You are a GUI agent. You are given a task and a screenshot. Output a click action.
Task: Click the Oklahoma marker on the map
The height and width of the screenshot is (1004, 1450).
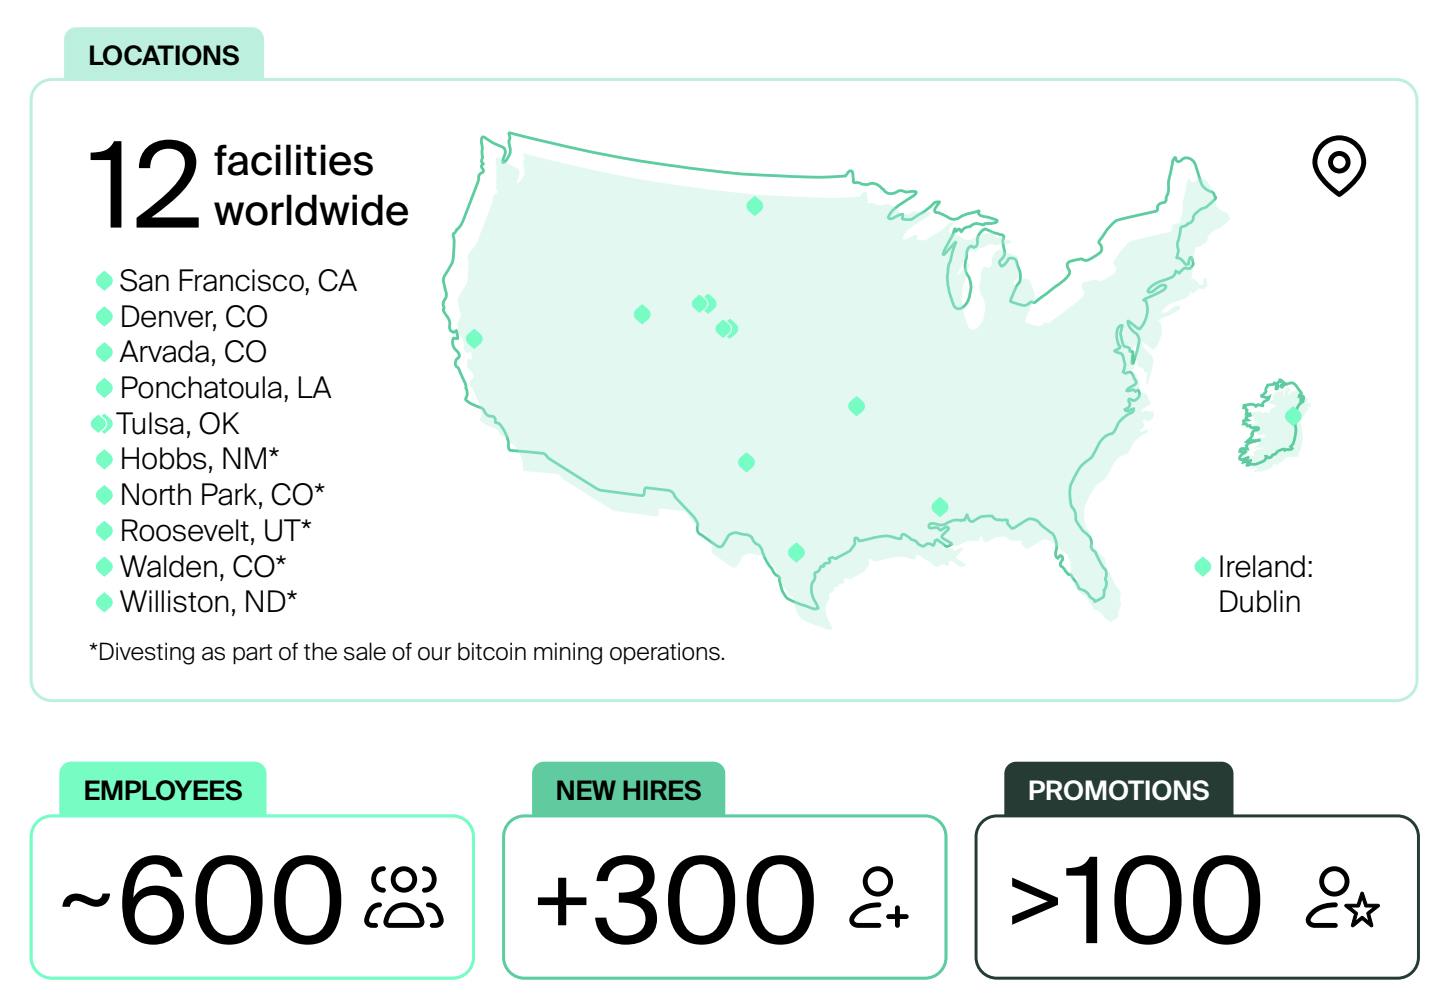(856, 406)
